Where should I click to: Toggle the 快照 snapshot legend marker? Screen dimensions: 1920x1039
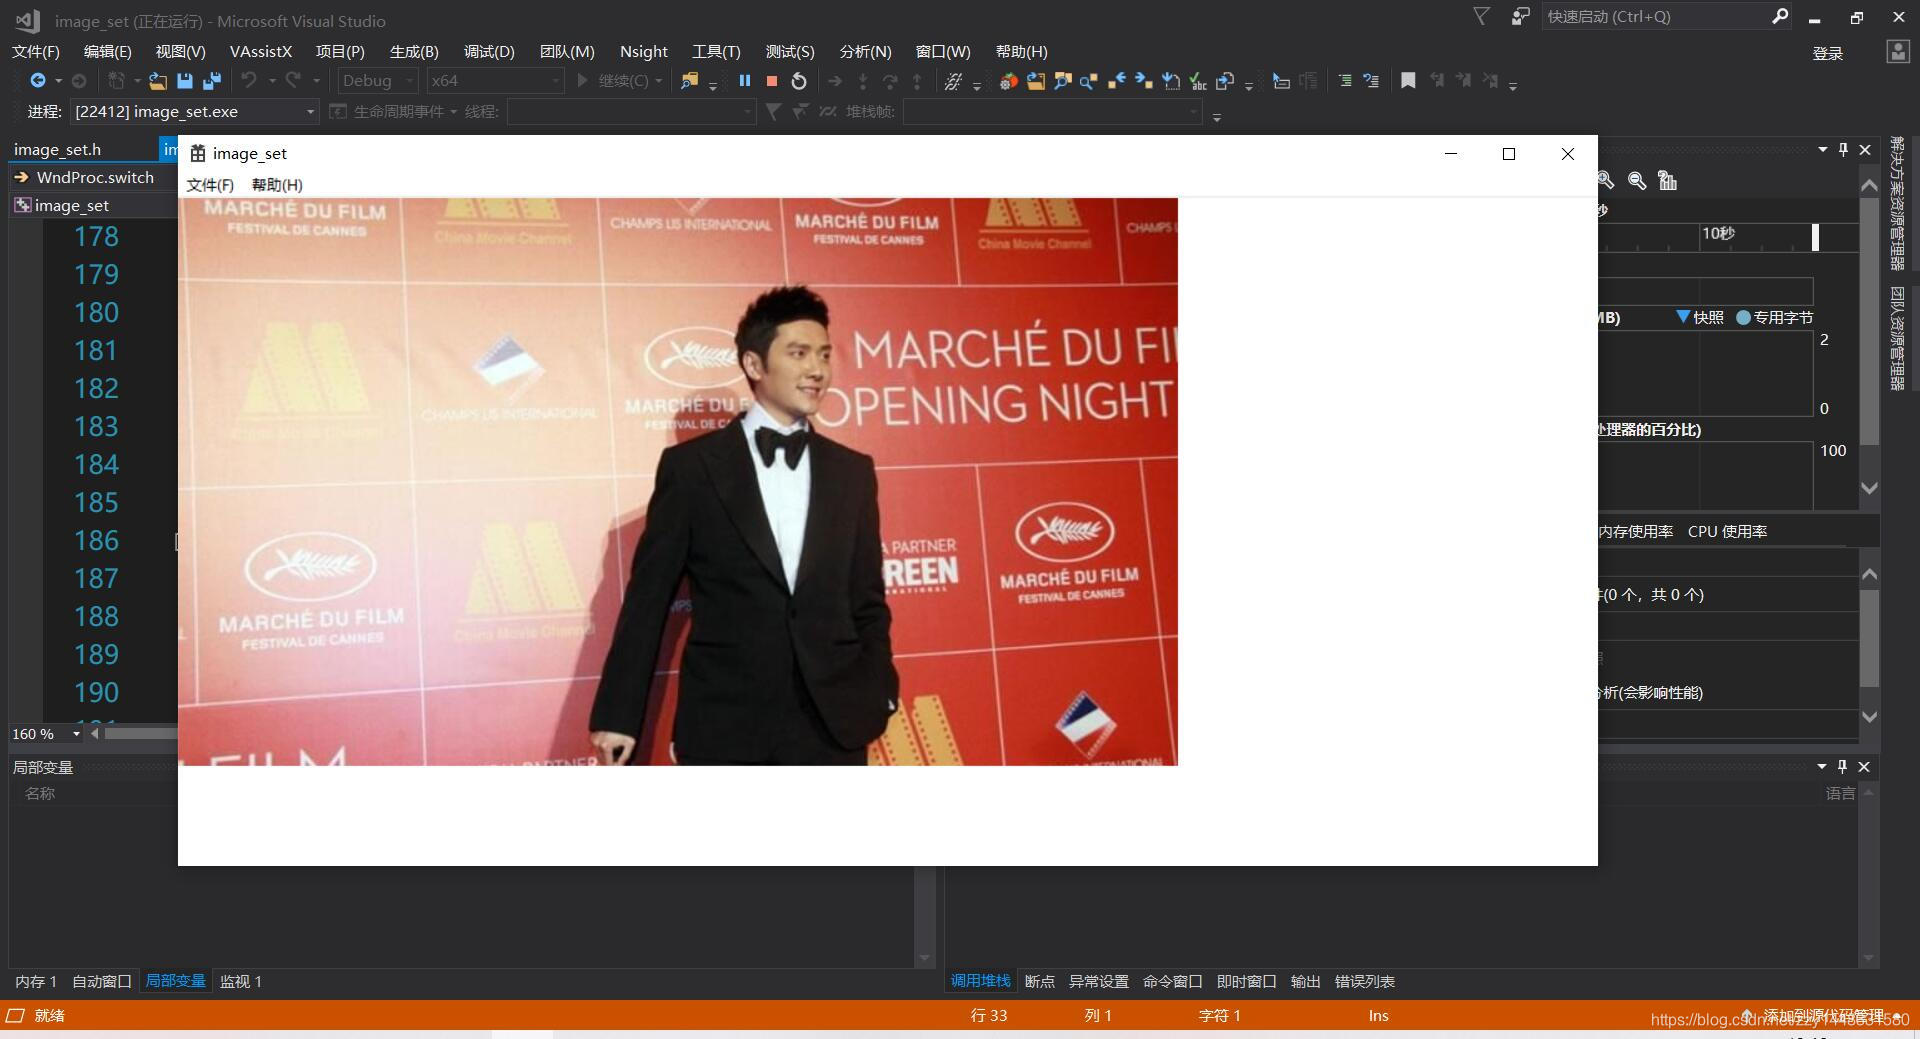tap(1683, 317)
